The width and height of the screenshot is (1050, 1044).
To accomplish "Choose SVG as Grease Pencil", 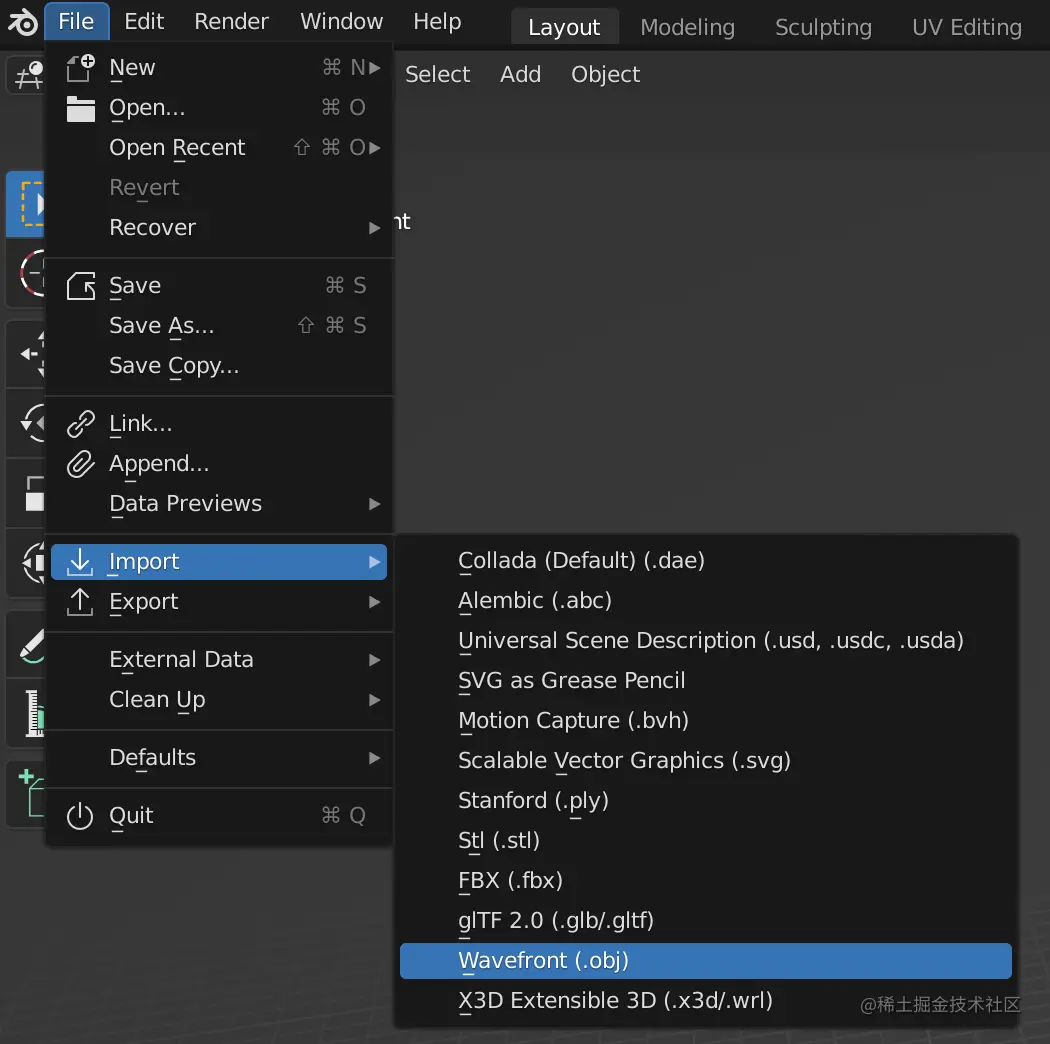I will click(x=706, y=681).
